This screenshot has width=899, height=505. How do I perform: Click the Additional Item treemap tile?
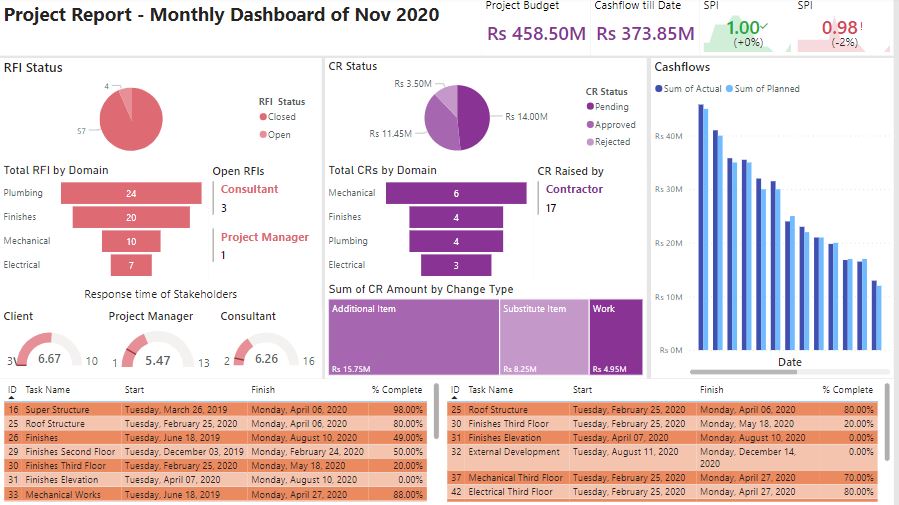pyautogui.click(x=413, y=337)
